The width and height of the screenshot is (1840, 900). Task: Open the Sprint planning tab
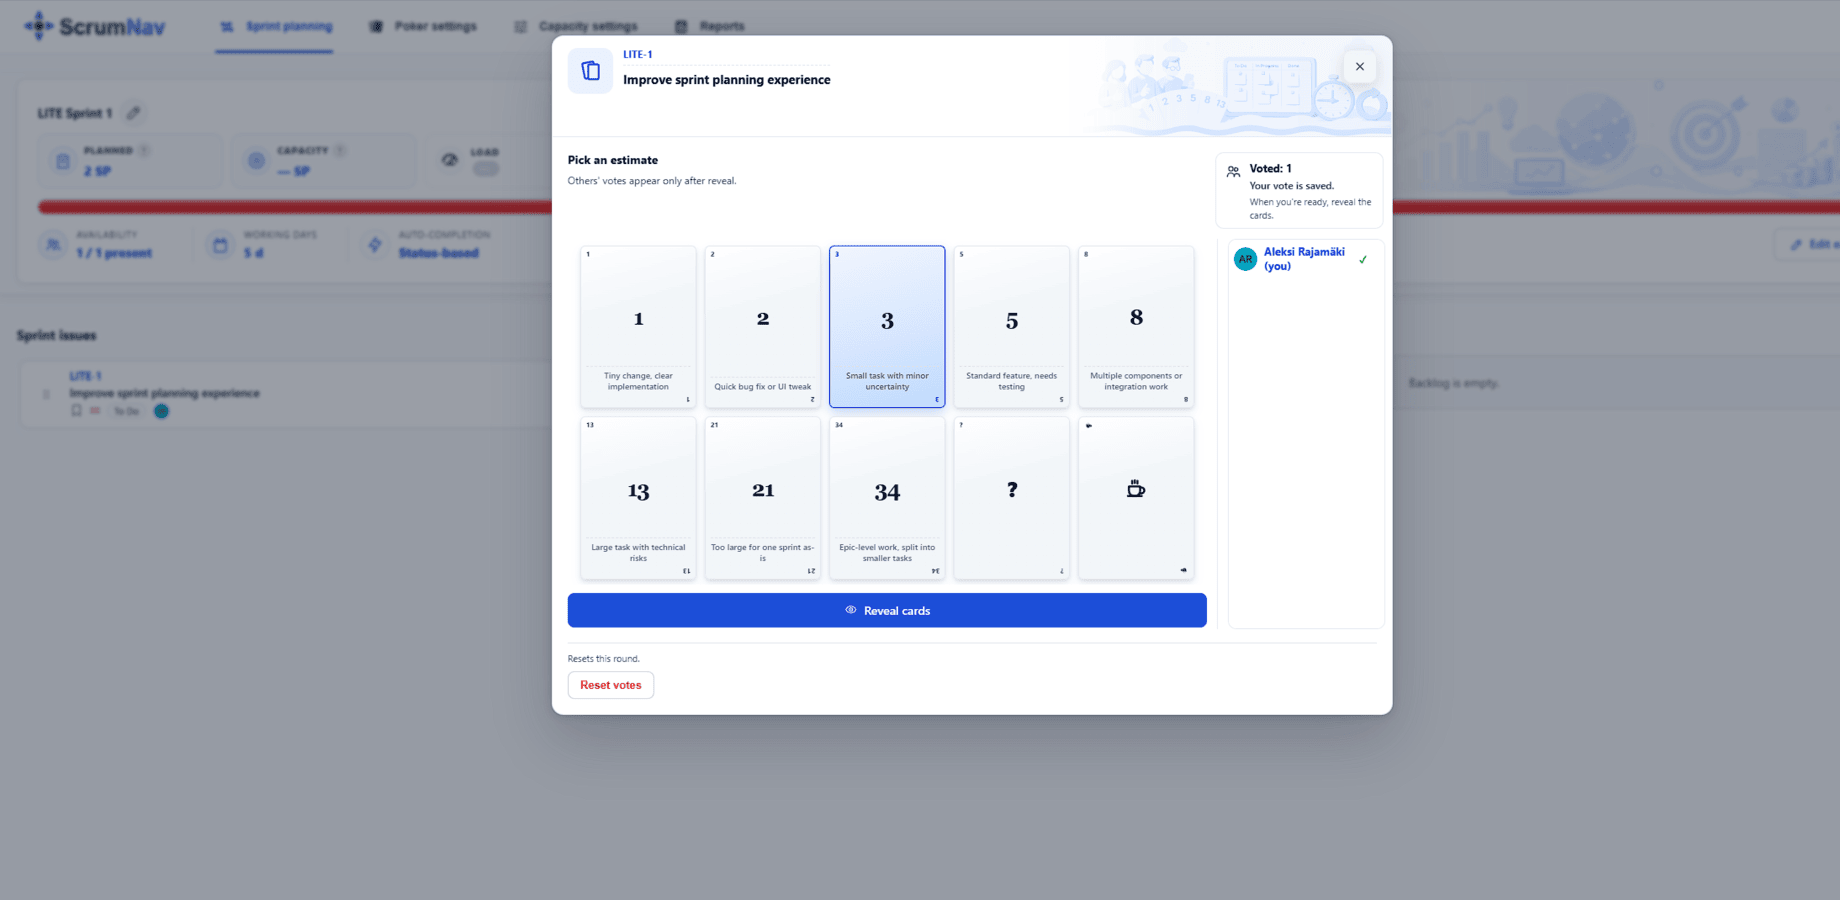click(x=275, y=26)
